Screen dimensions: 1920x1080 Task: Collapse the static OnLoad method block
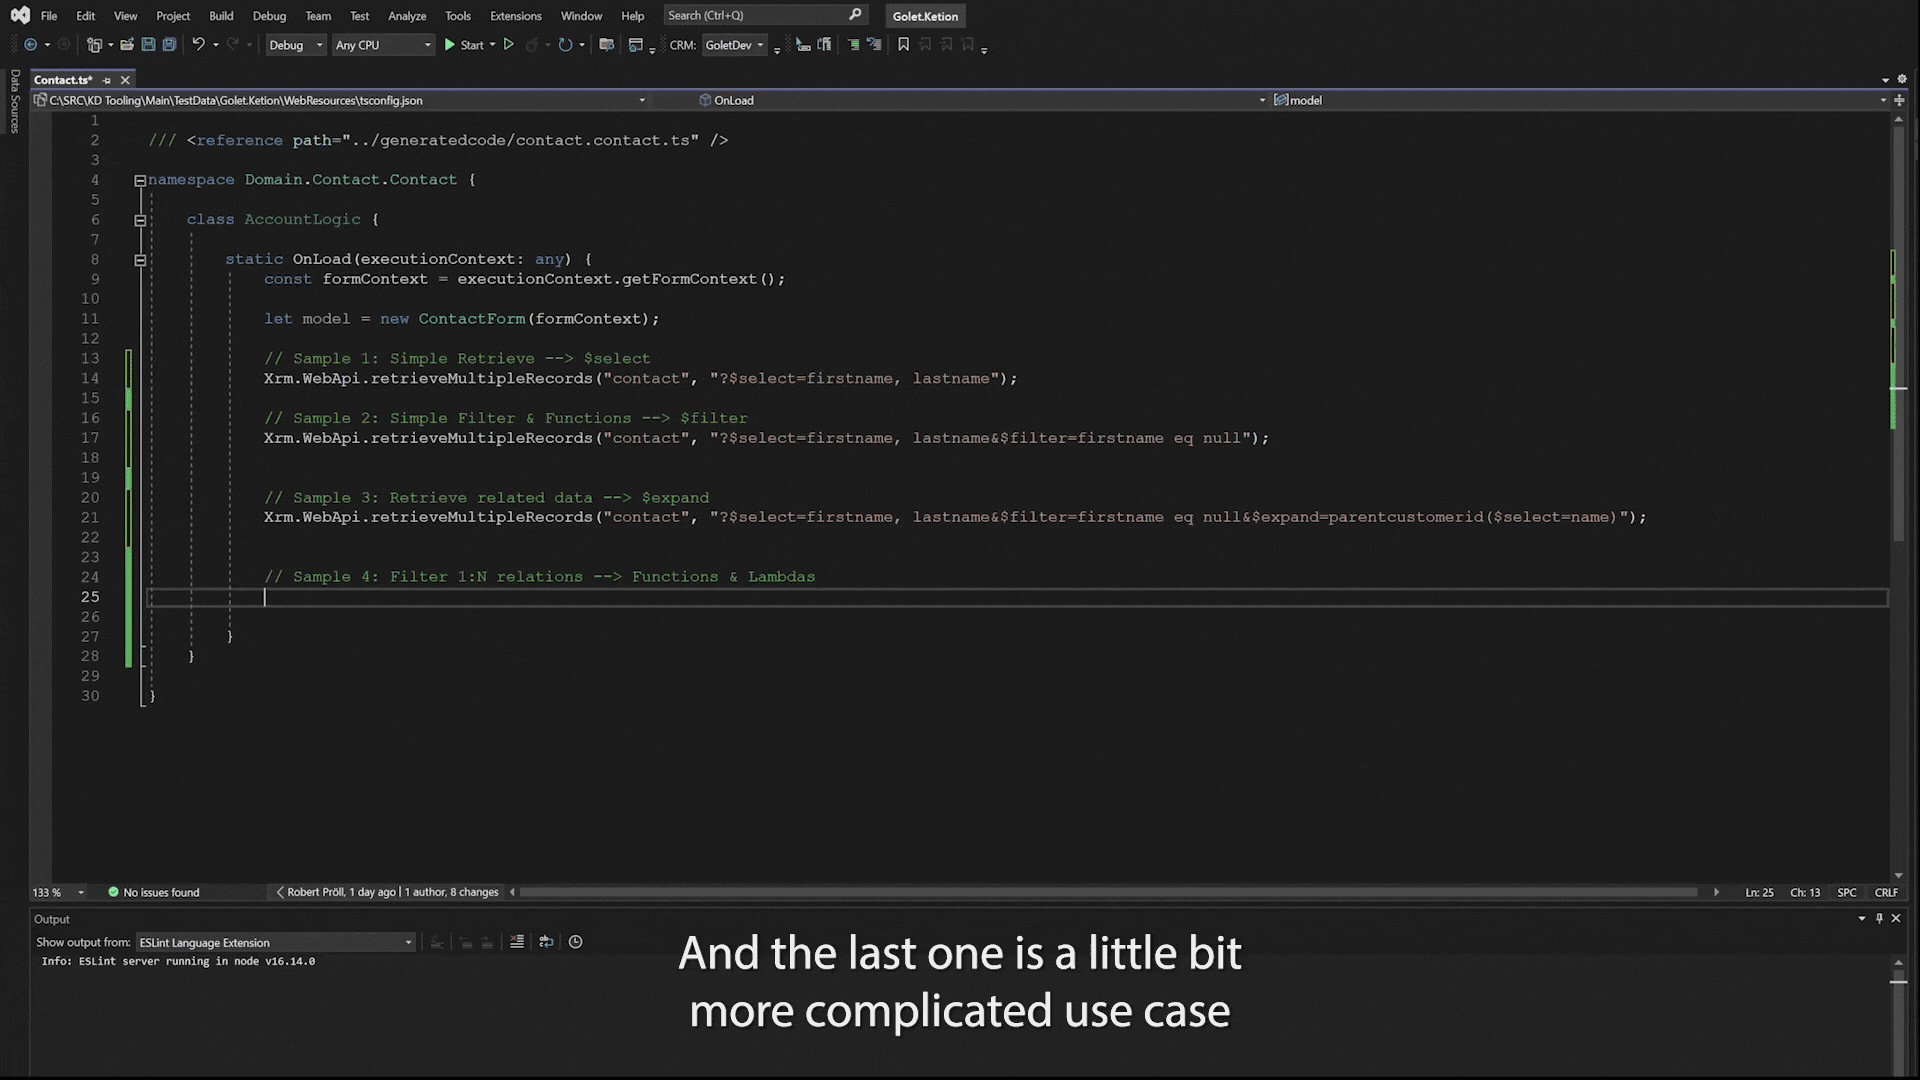[x=140, y=260]
